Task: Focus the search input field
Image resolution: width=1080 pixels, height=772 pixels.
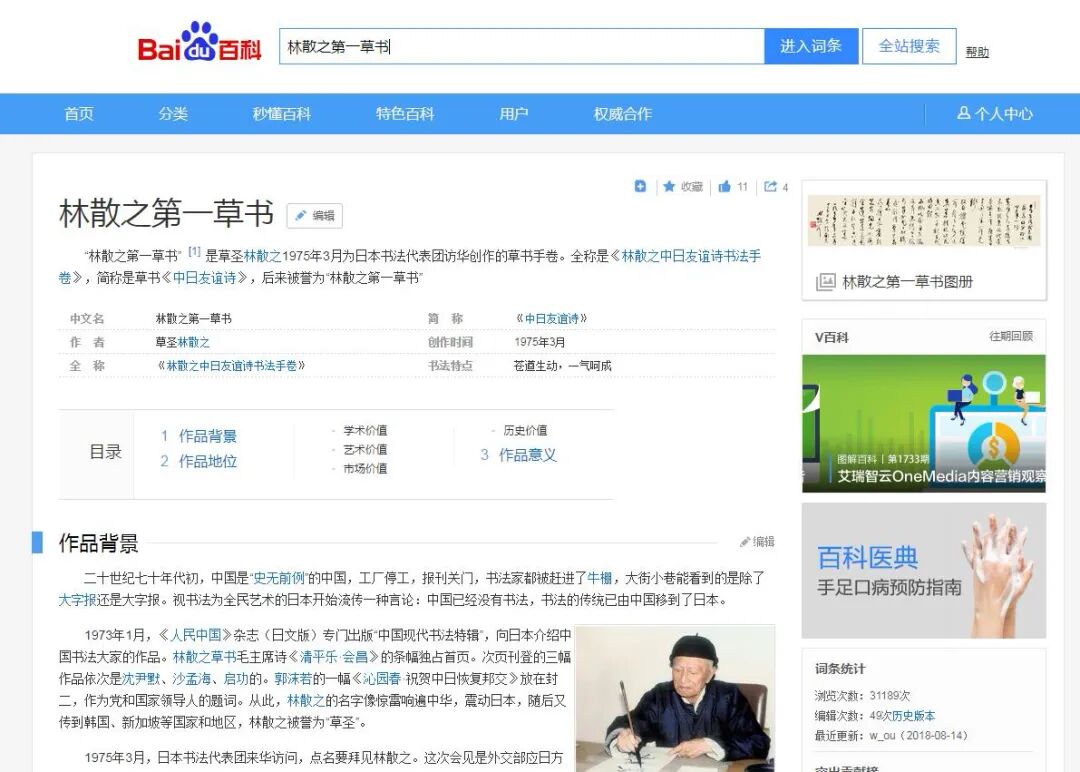Action: [521, 46]
